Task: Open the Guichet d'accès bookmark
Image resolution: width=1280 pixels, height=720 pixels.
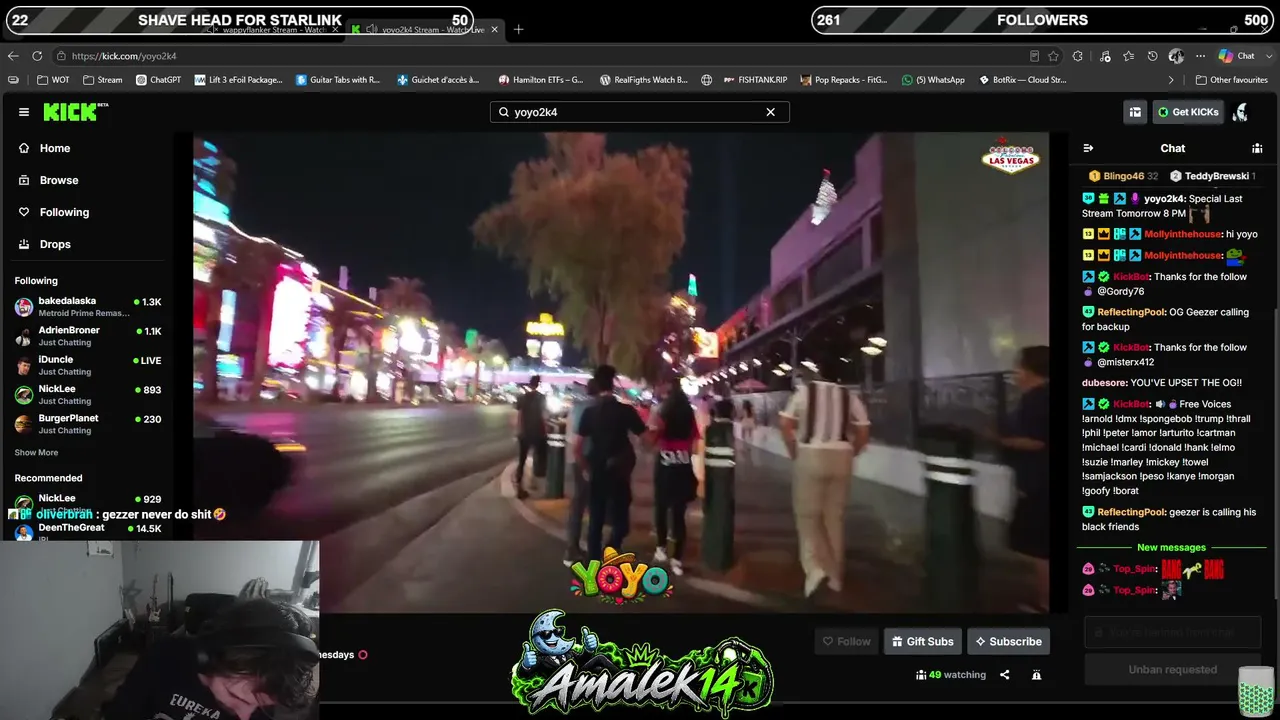Action: (x=438, y=80)
